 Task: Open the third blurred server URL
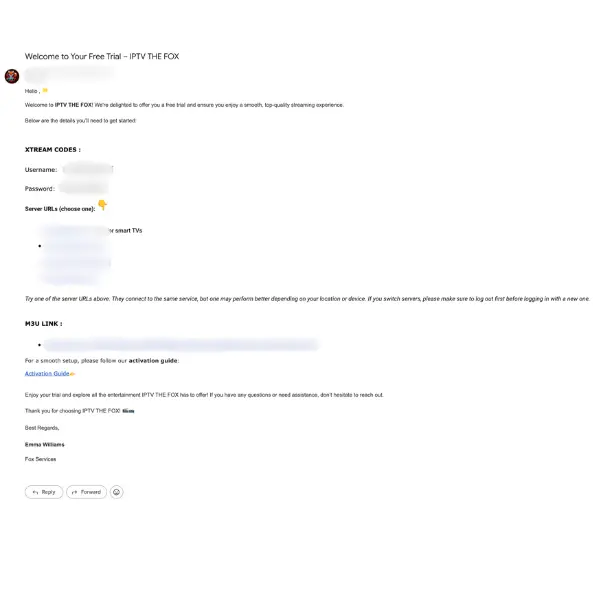click(x=75, y=262)
